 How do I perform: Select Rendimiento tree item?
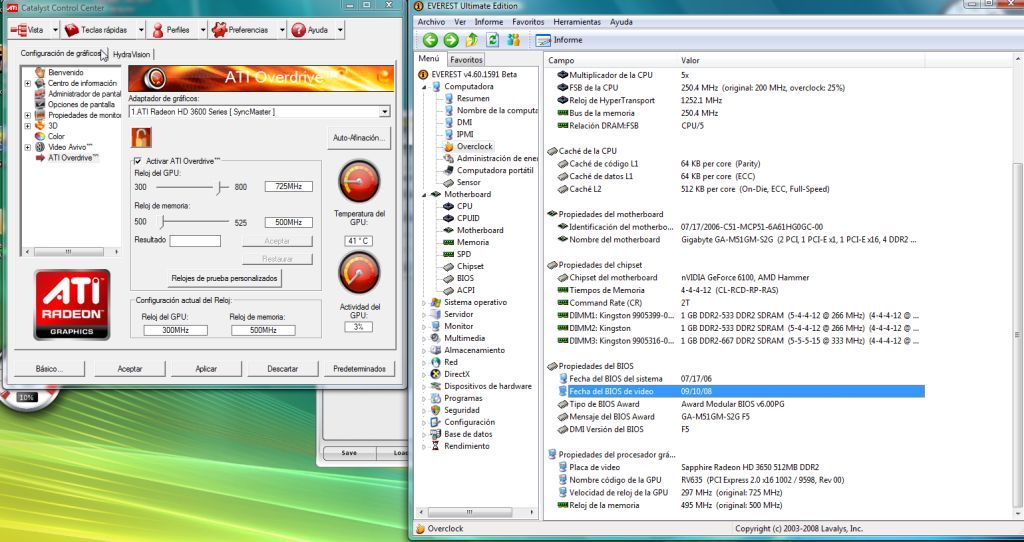[x=466, y=446]
